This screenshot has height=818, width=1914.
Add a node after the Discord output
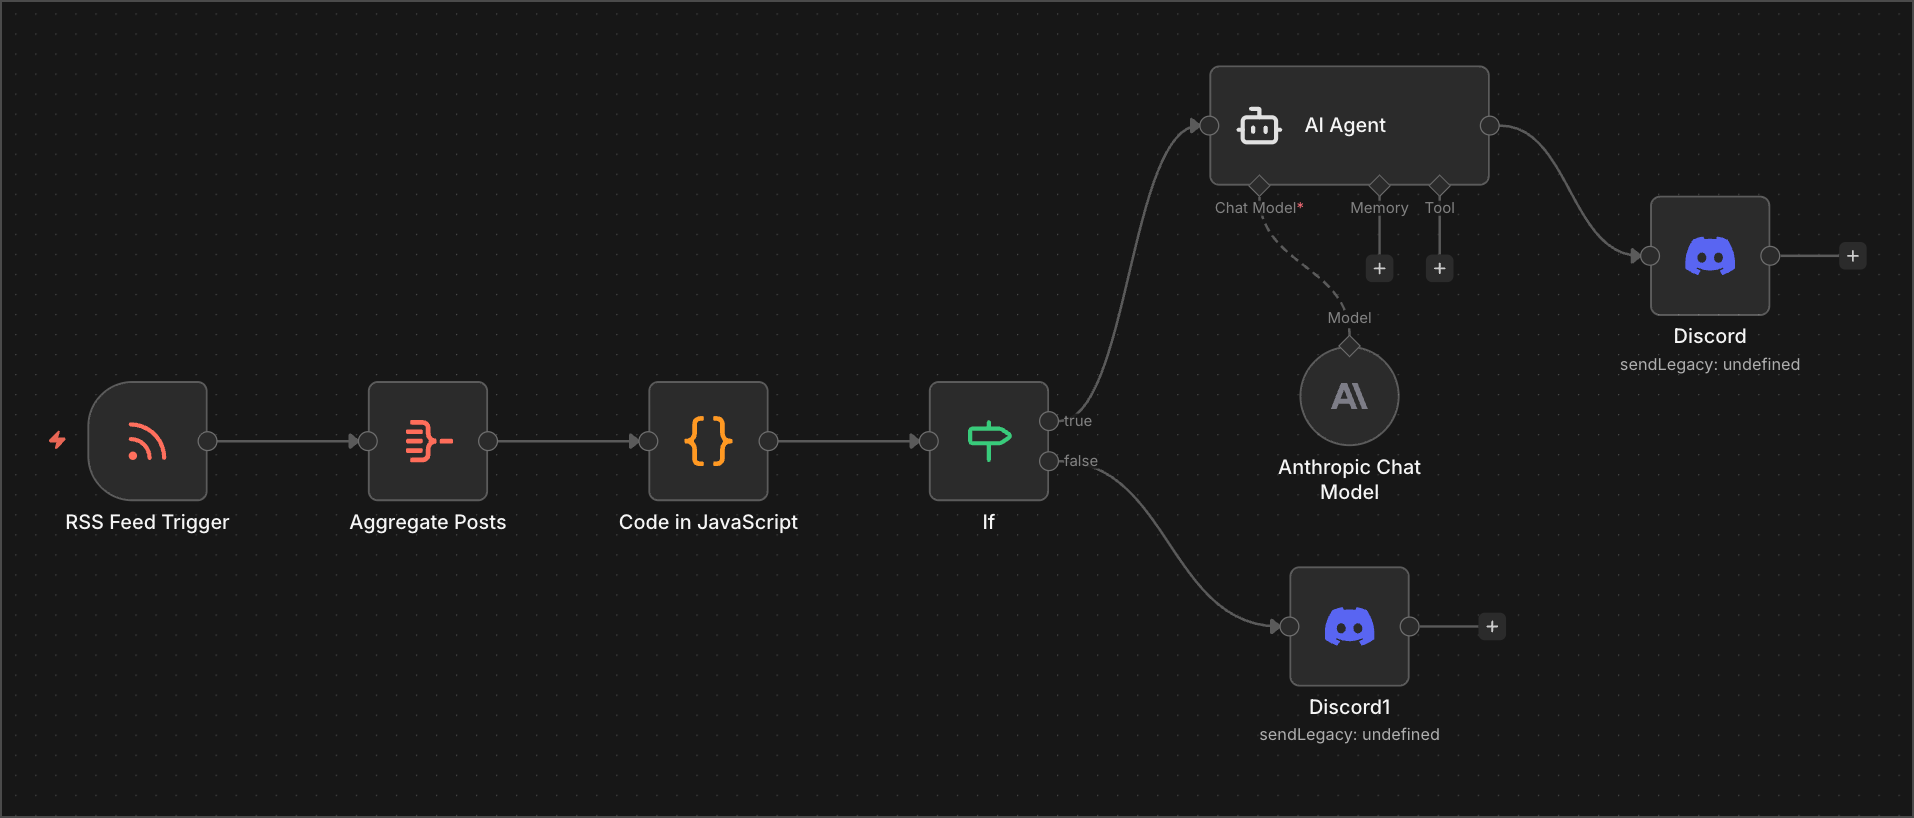click(1852, 256)
